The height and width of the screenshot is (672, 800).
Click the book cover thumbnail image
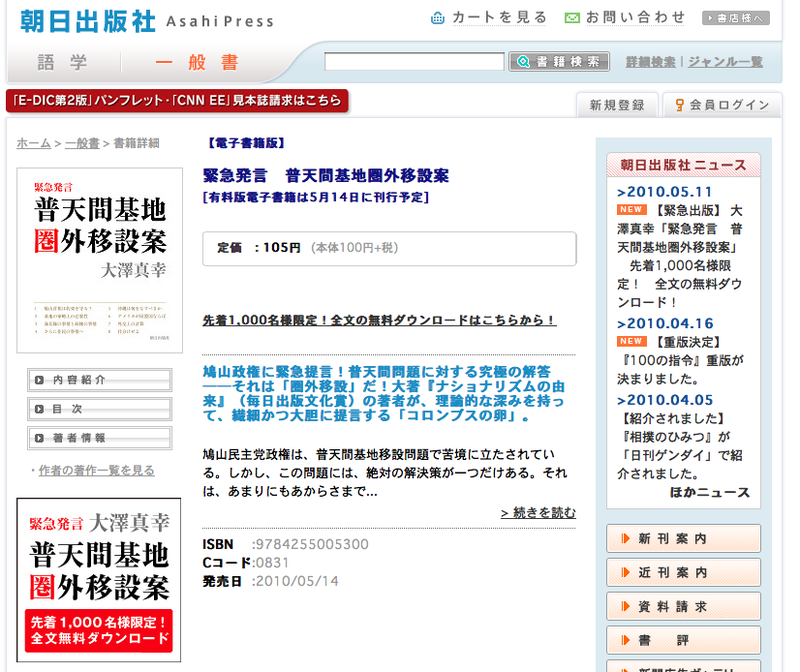point(99,260)
